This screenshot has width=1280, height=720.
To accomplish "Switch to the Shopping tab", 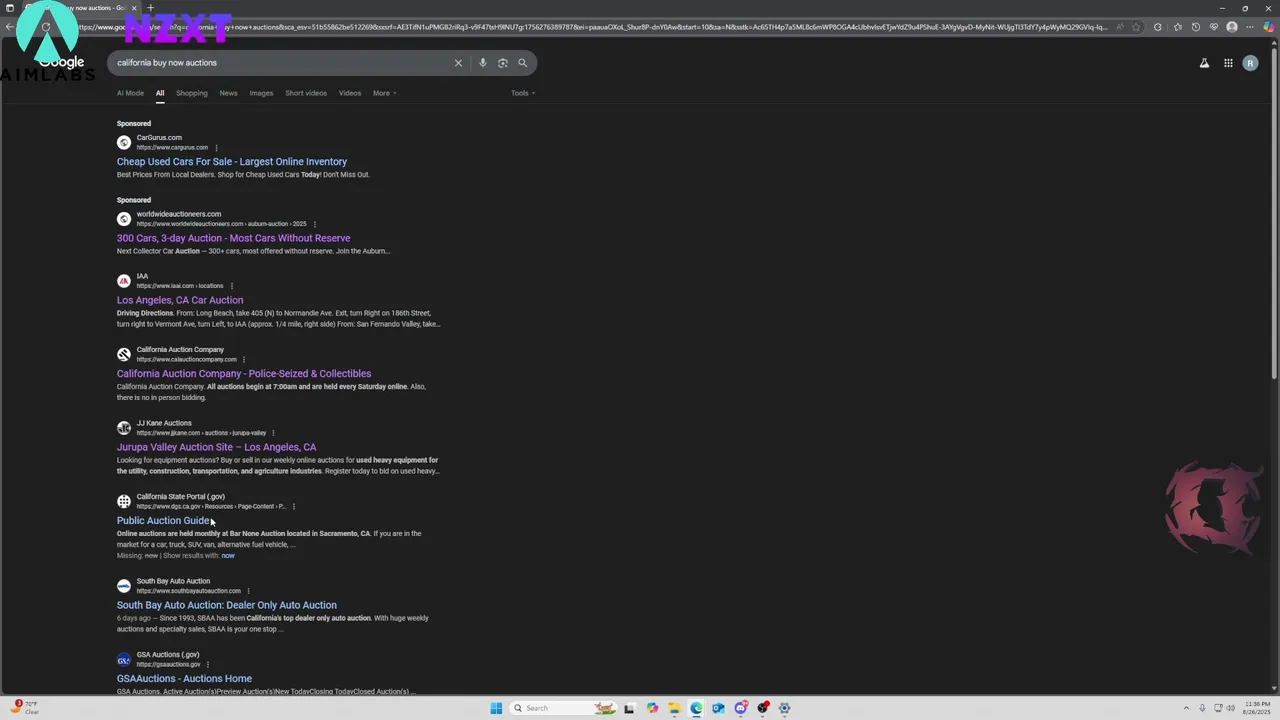I will 192,93.
